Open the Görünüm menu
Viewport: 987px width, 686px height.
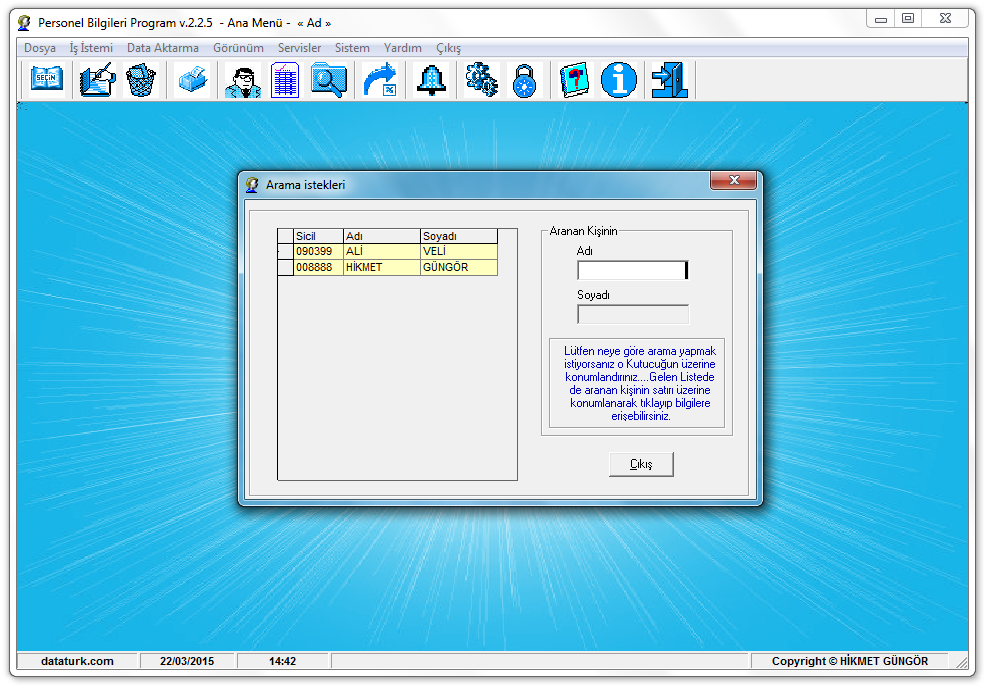coord(238,48)
